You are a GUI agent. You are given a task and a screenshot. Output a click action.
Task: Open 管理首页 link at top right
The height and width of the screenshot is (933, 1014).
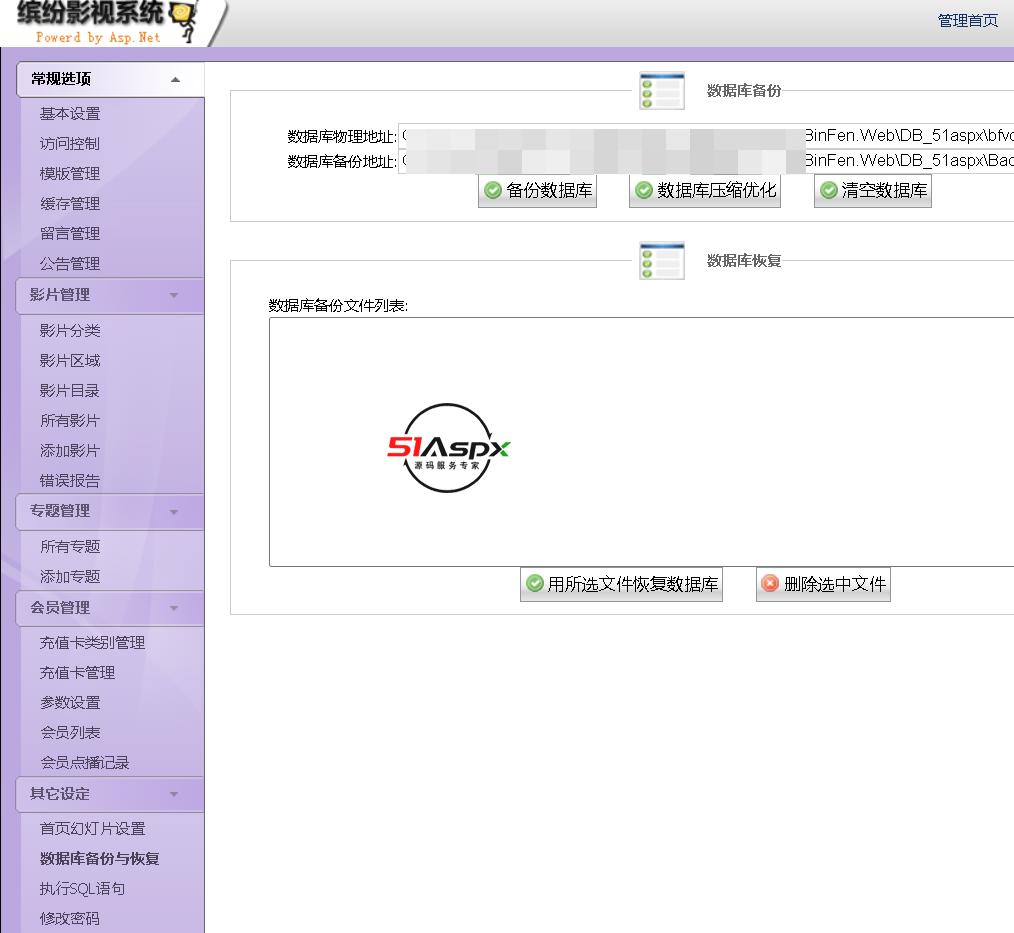coord(967,21)
